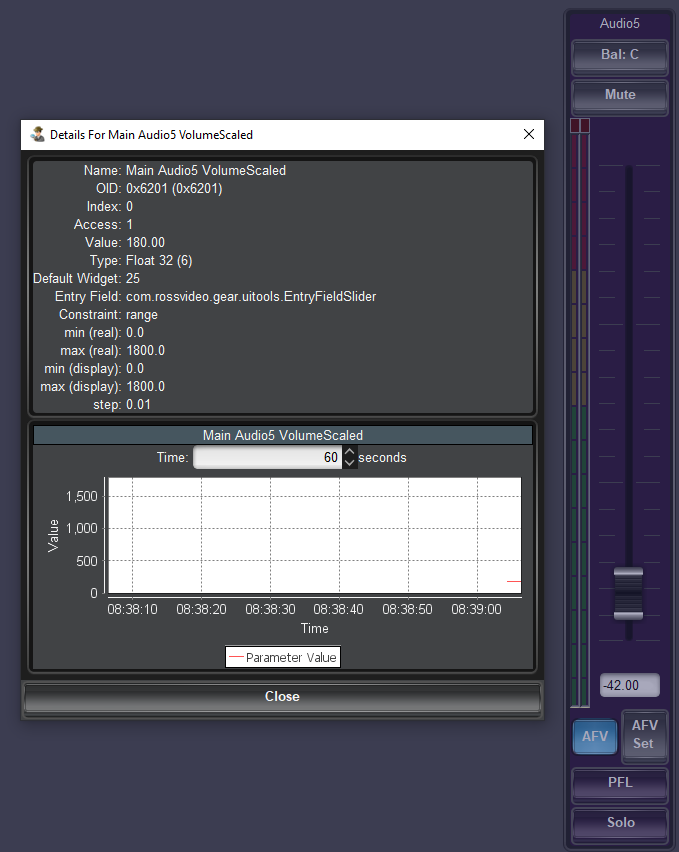
Task: Click the 1,000 value axis label
Action: pyautogui.click(x=81, y=529)
